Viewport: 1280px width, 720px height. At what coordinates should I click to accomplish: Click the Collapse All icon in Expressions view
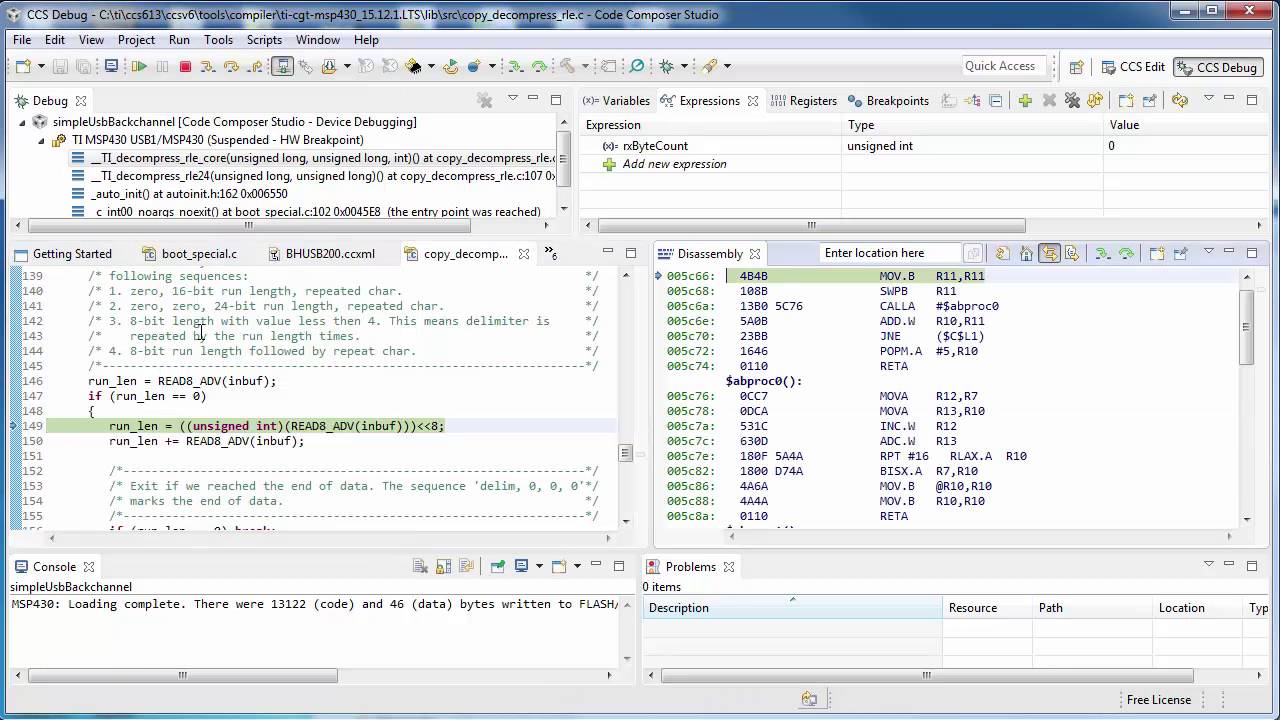(x=996, y=101)
